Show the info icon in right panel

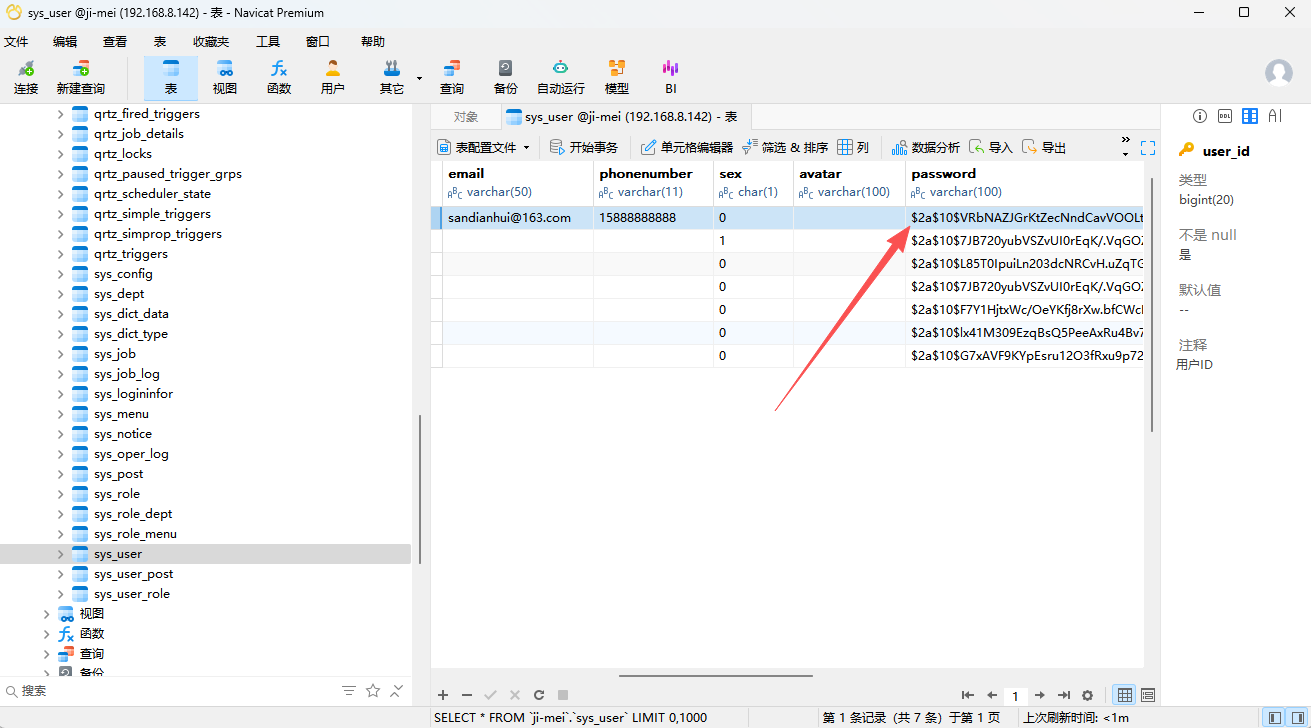(x=1200, y=116)
